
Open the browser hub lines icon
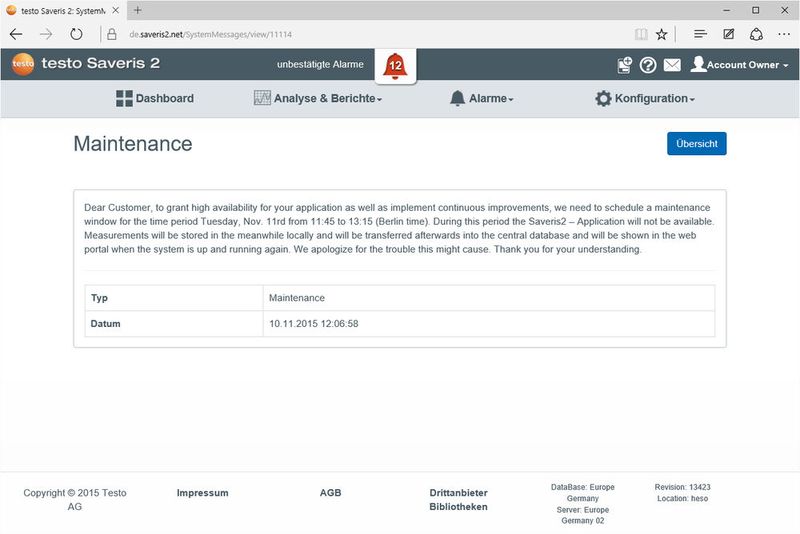[700, 34]
